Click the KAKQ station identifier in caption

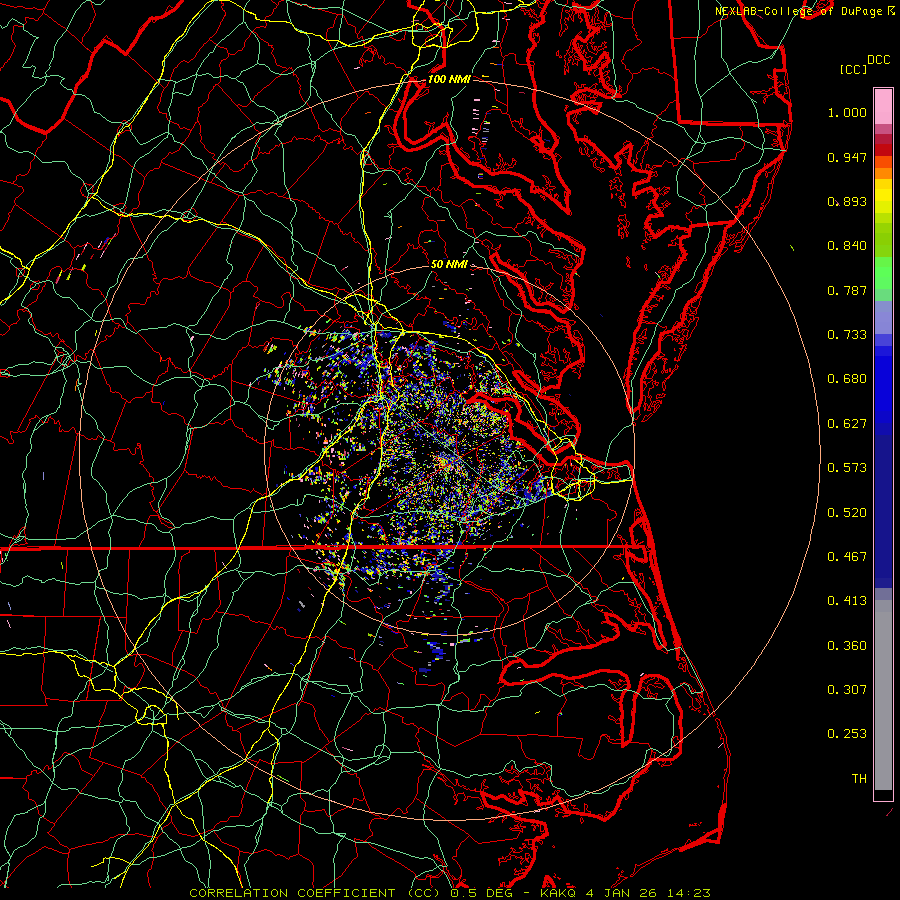click(558, 893)
